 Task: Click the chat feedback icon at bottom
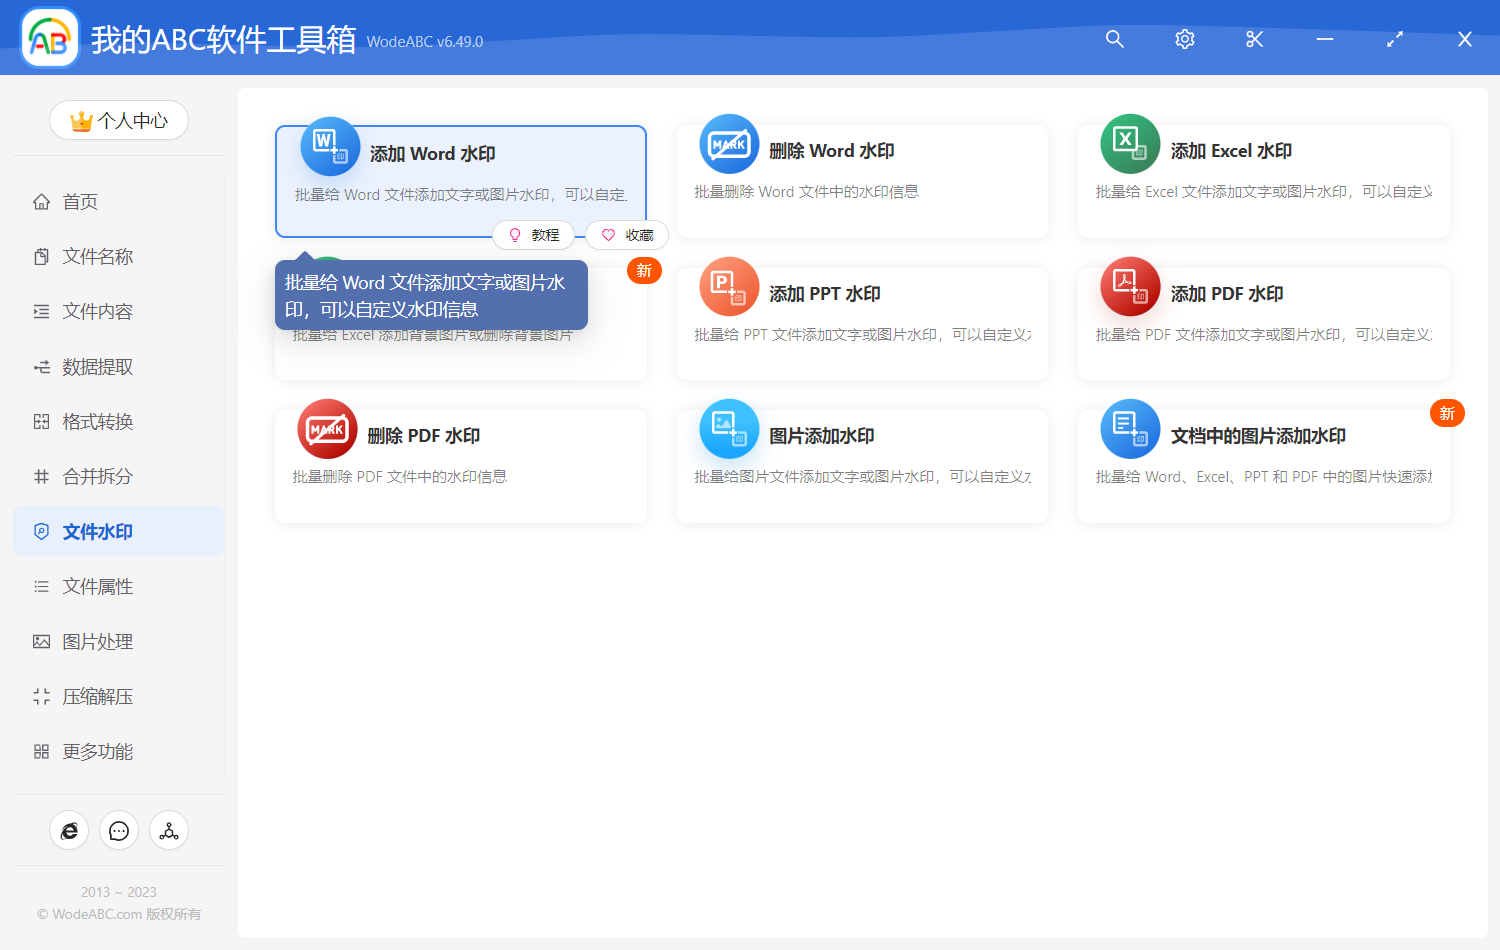pyautogui.click(x=119, y=830)
